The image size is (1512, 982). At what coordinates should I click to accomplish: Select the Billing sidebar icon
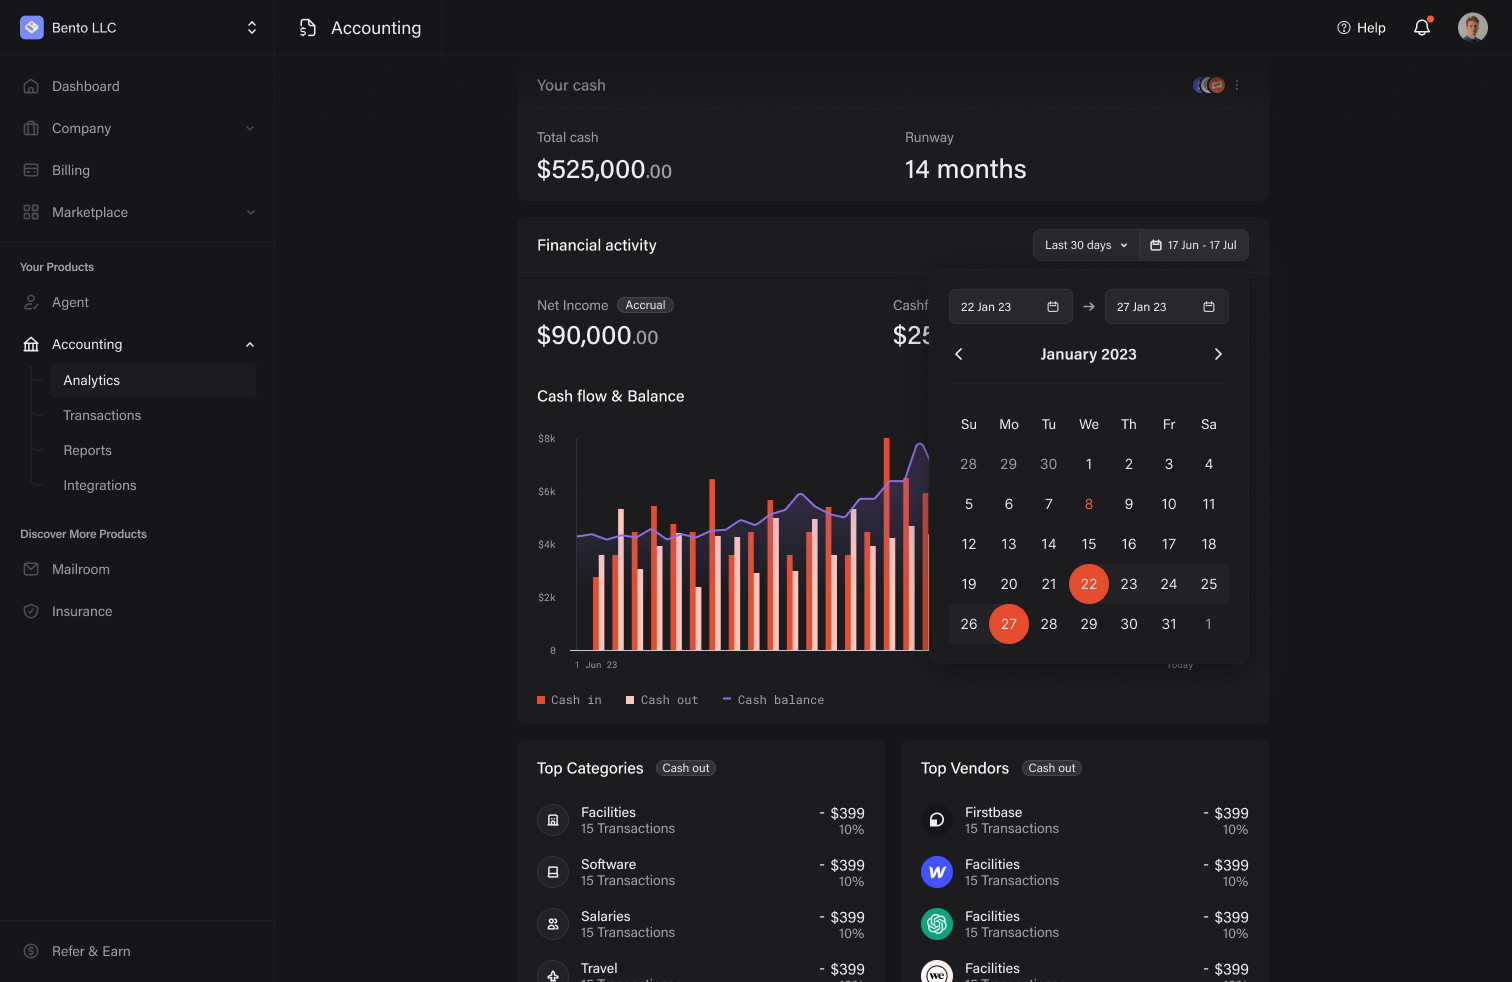[31, 170]
